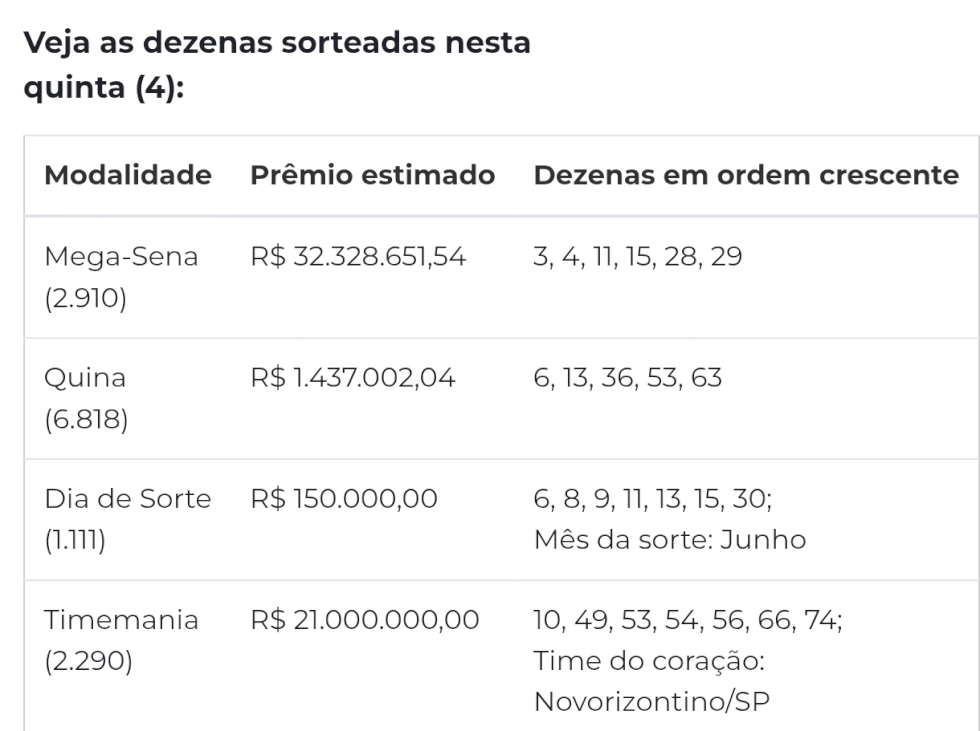
Task: Click the 'Mês da sorte: Junho' text
Action: pyautogui.click(x=670, y=540)
